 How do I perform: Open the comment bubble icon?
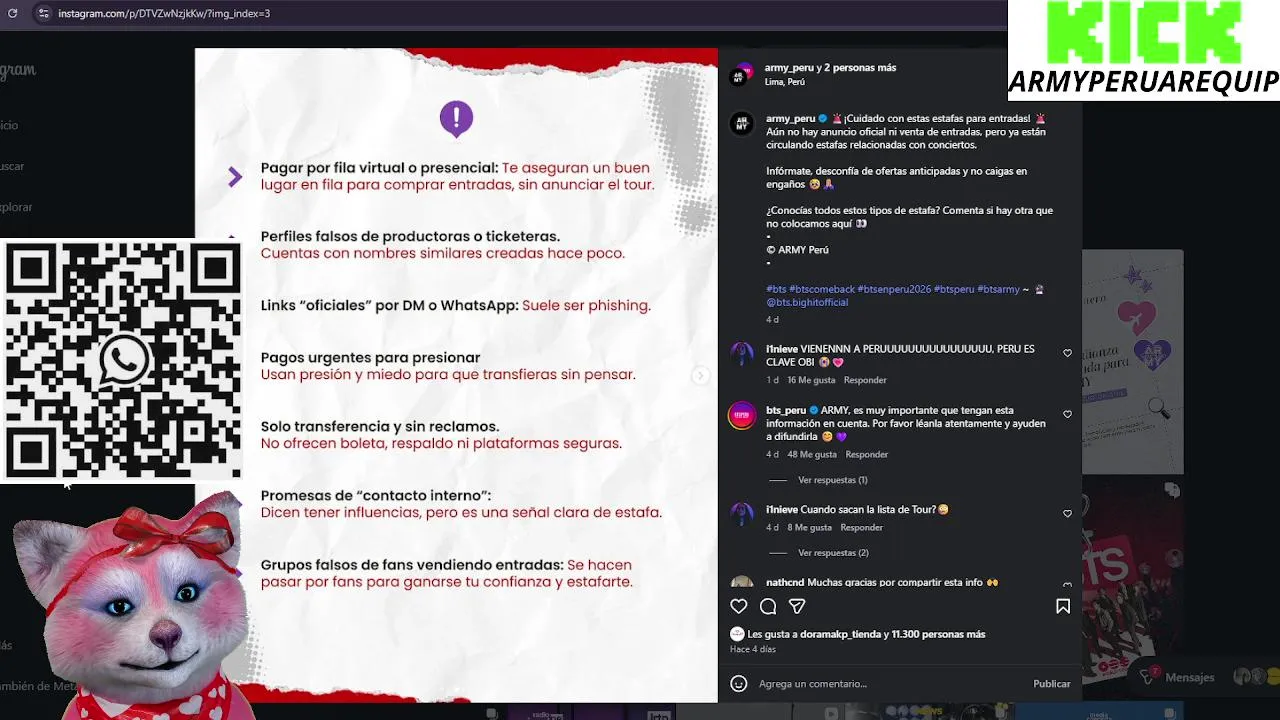click(768, 606)
